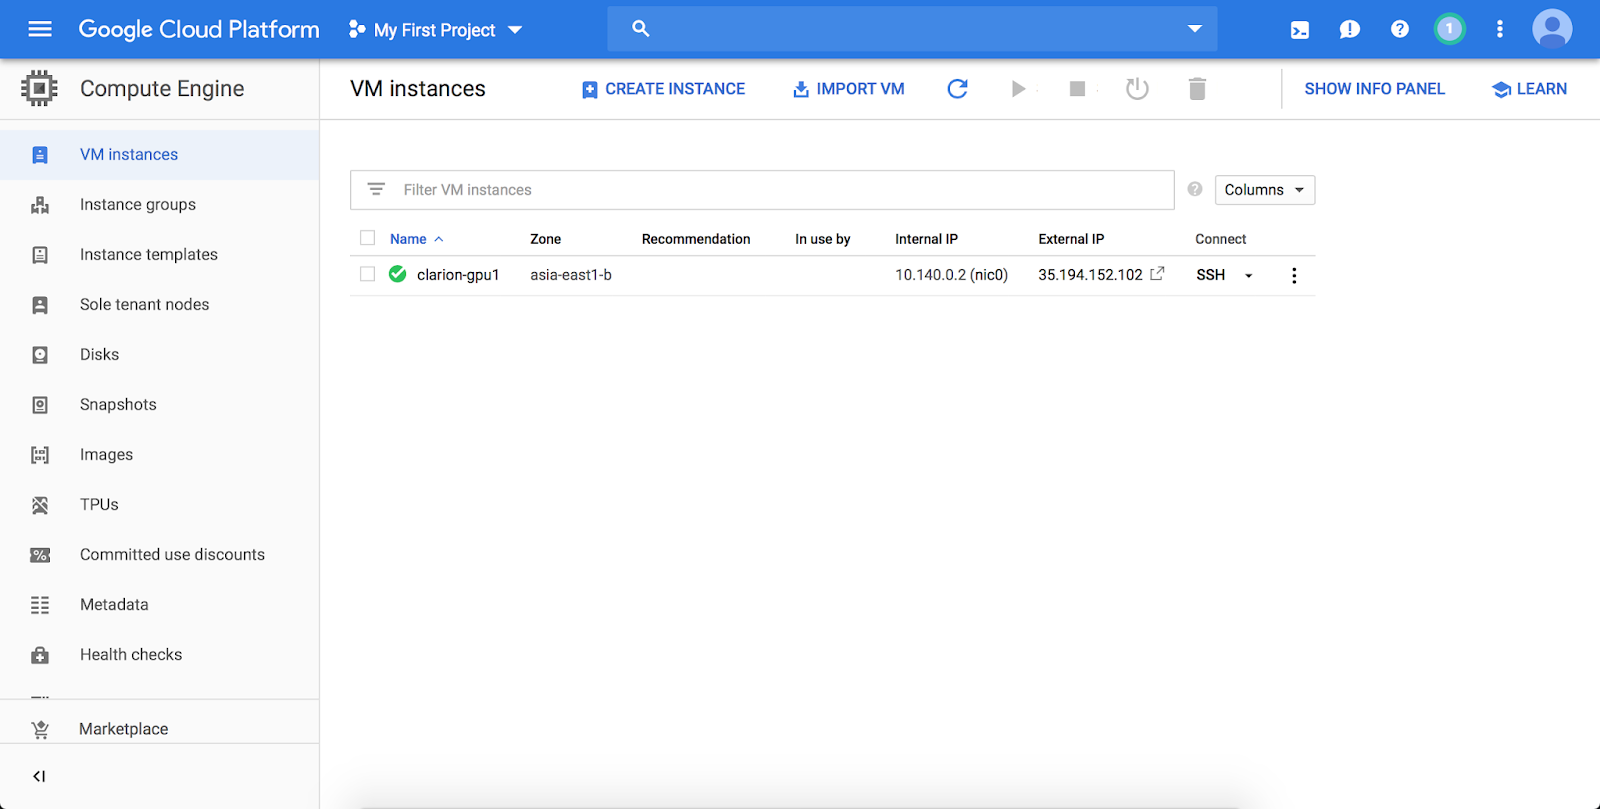1600x809 pixels.
Task: Click the External IP column header
Action: [1071, 239]
